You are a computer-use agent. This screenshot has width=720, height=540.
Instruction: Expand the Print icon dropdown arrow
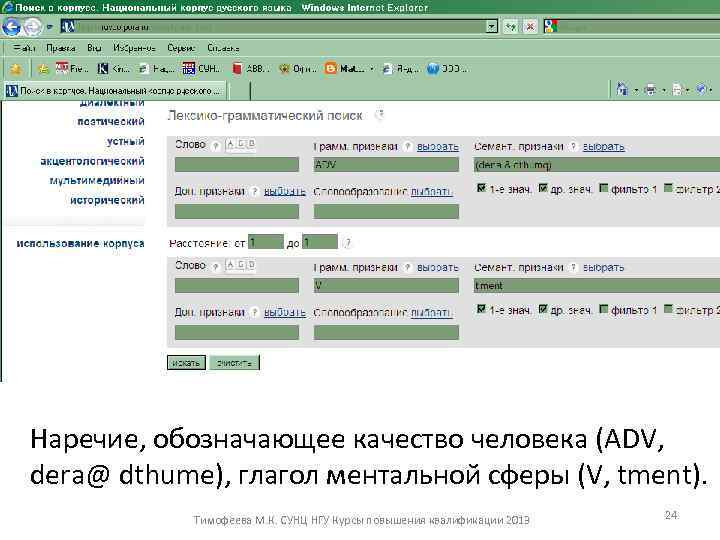(664, 90)
